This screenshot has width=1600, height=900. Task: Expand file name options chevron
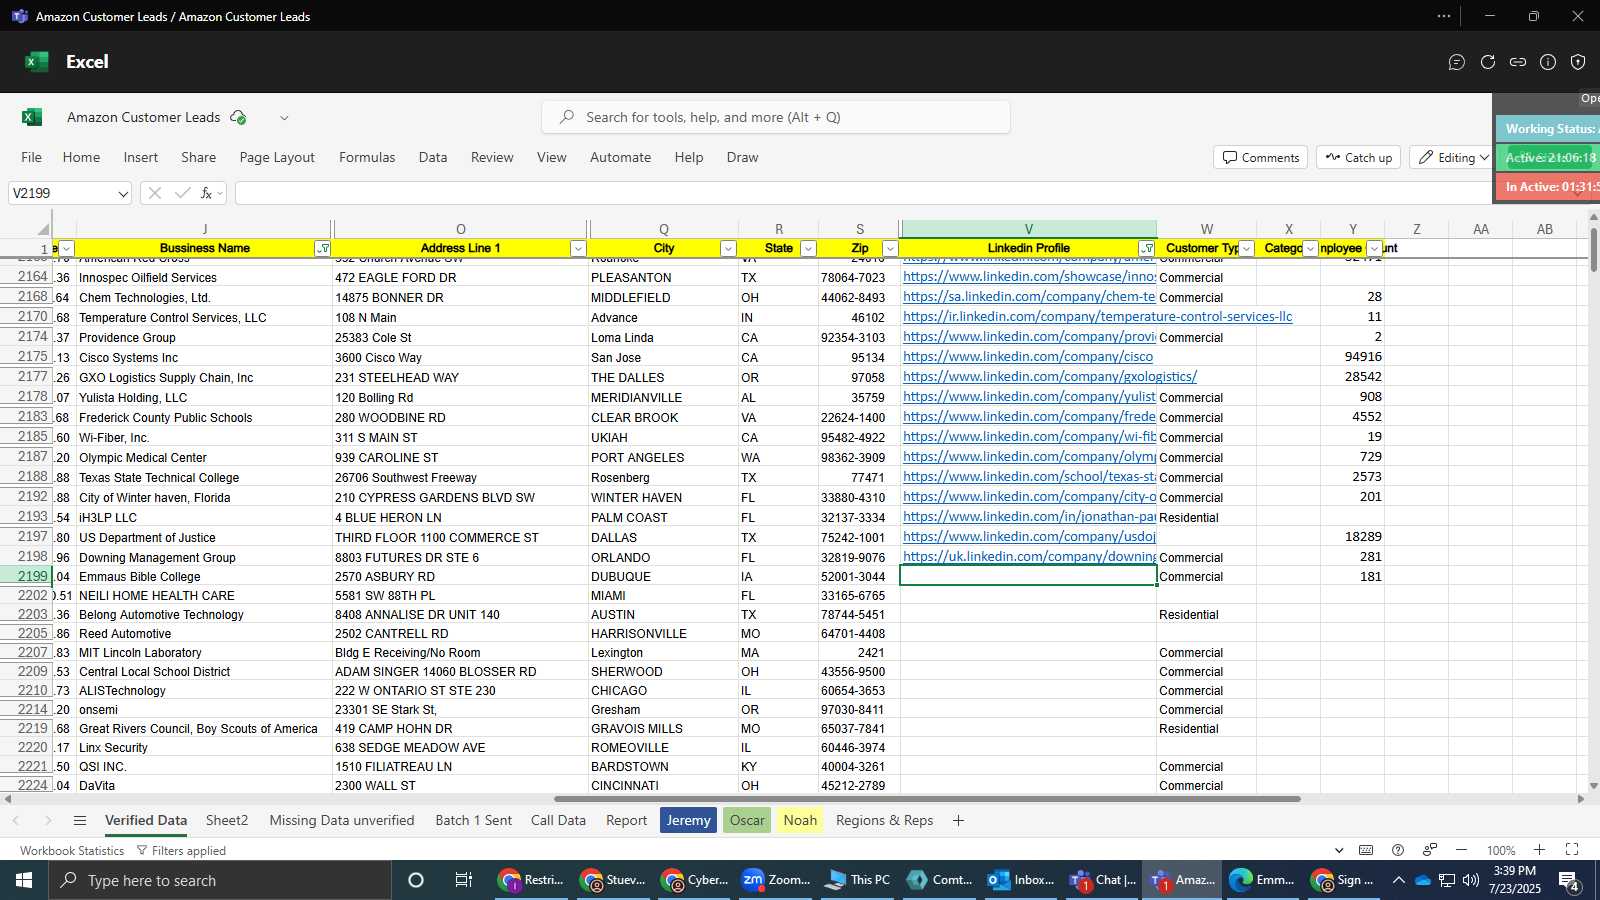point(284,117)
